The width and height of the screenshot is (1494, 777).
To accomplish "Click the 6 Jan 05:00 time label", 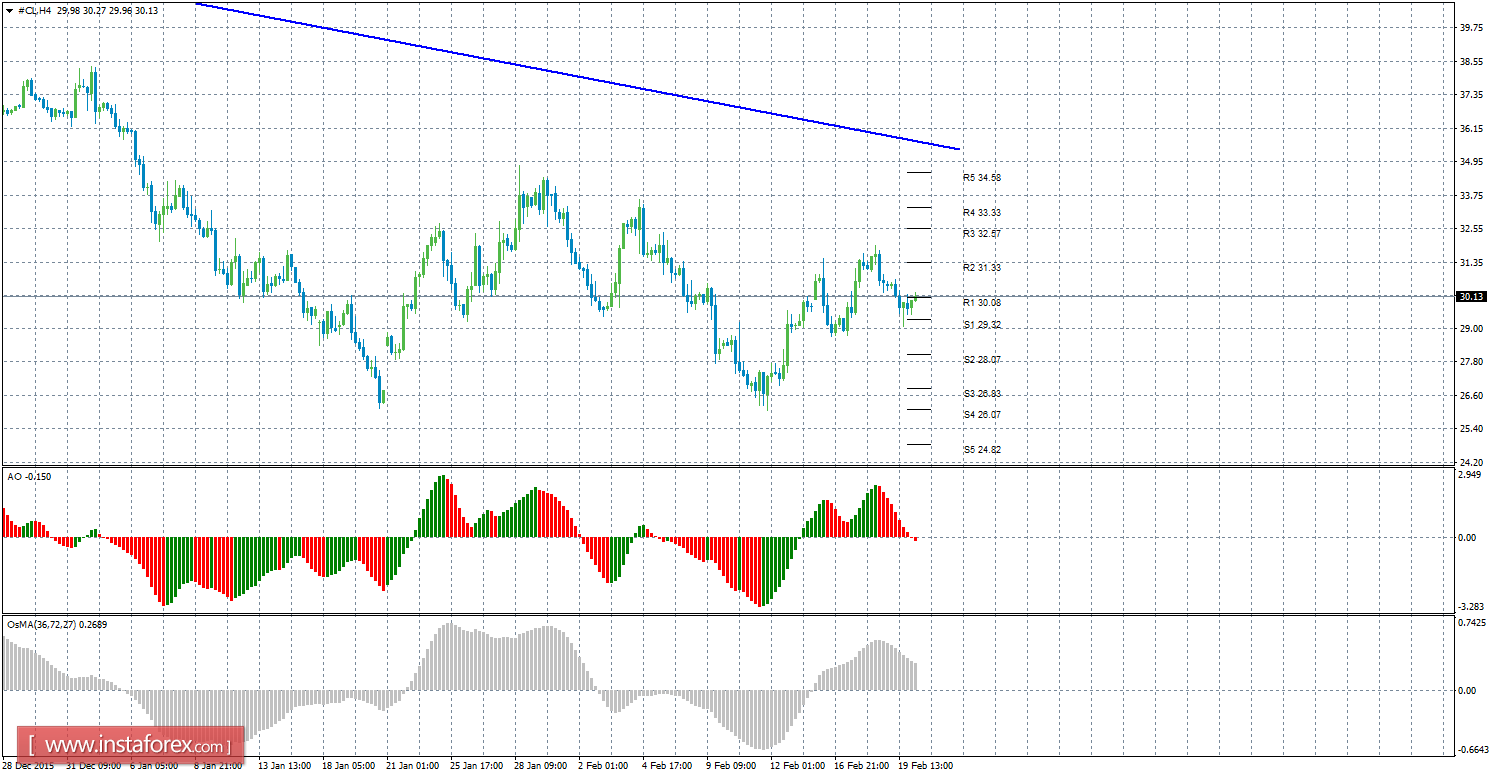I will pyautogui.click(x=155, y=767).
